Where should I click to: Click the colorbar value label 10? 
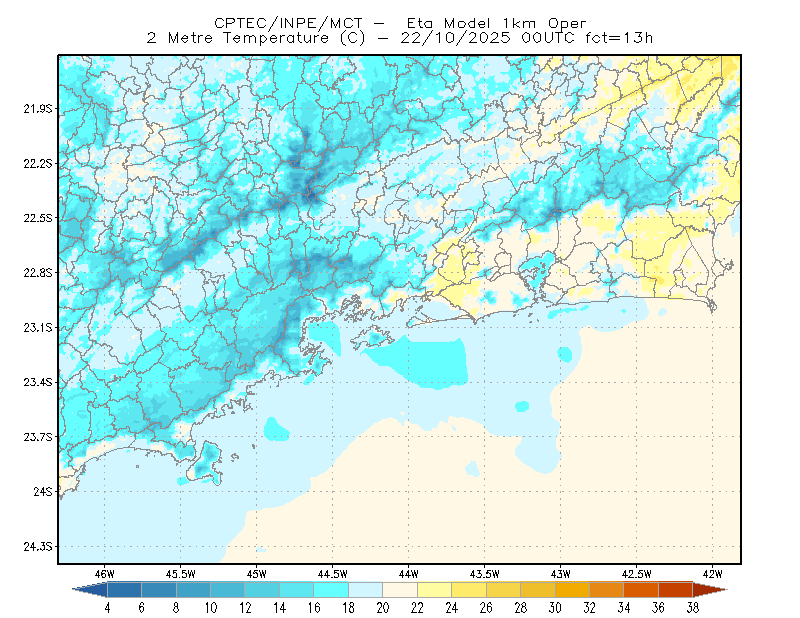[211, 608]
